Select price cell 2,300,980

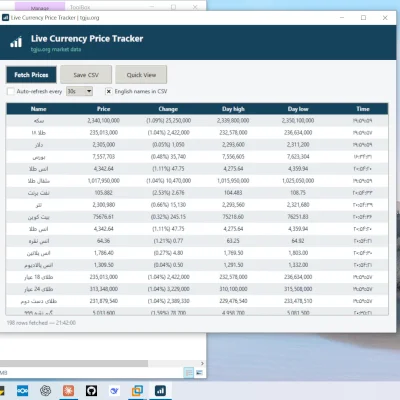coord(103,205)
